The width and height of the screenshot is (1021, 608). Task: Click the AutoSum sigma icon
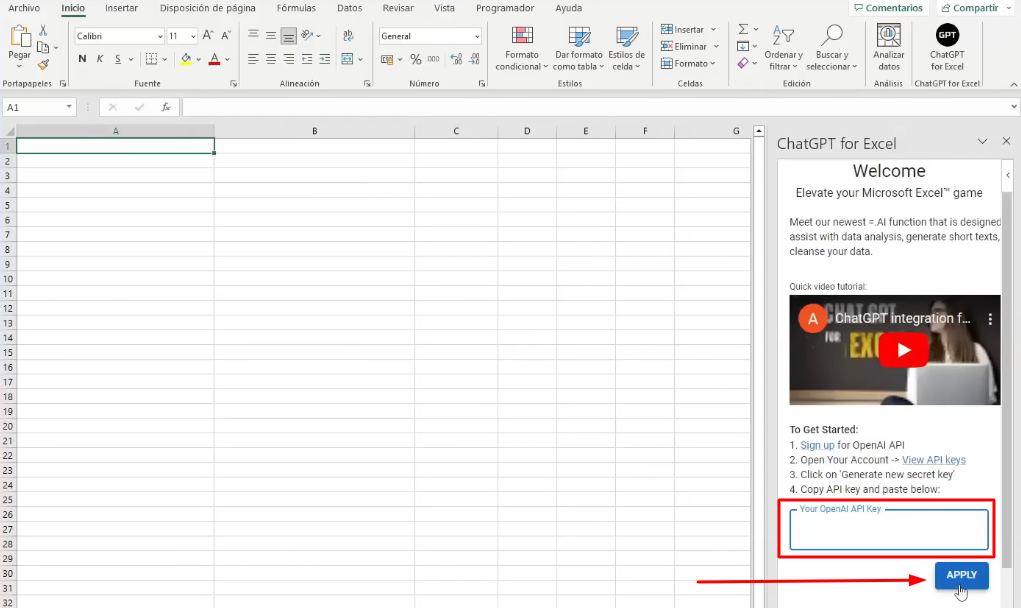(x=743, y=29)
